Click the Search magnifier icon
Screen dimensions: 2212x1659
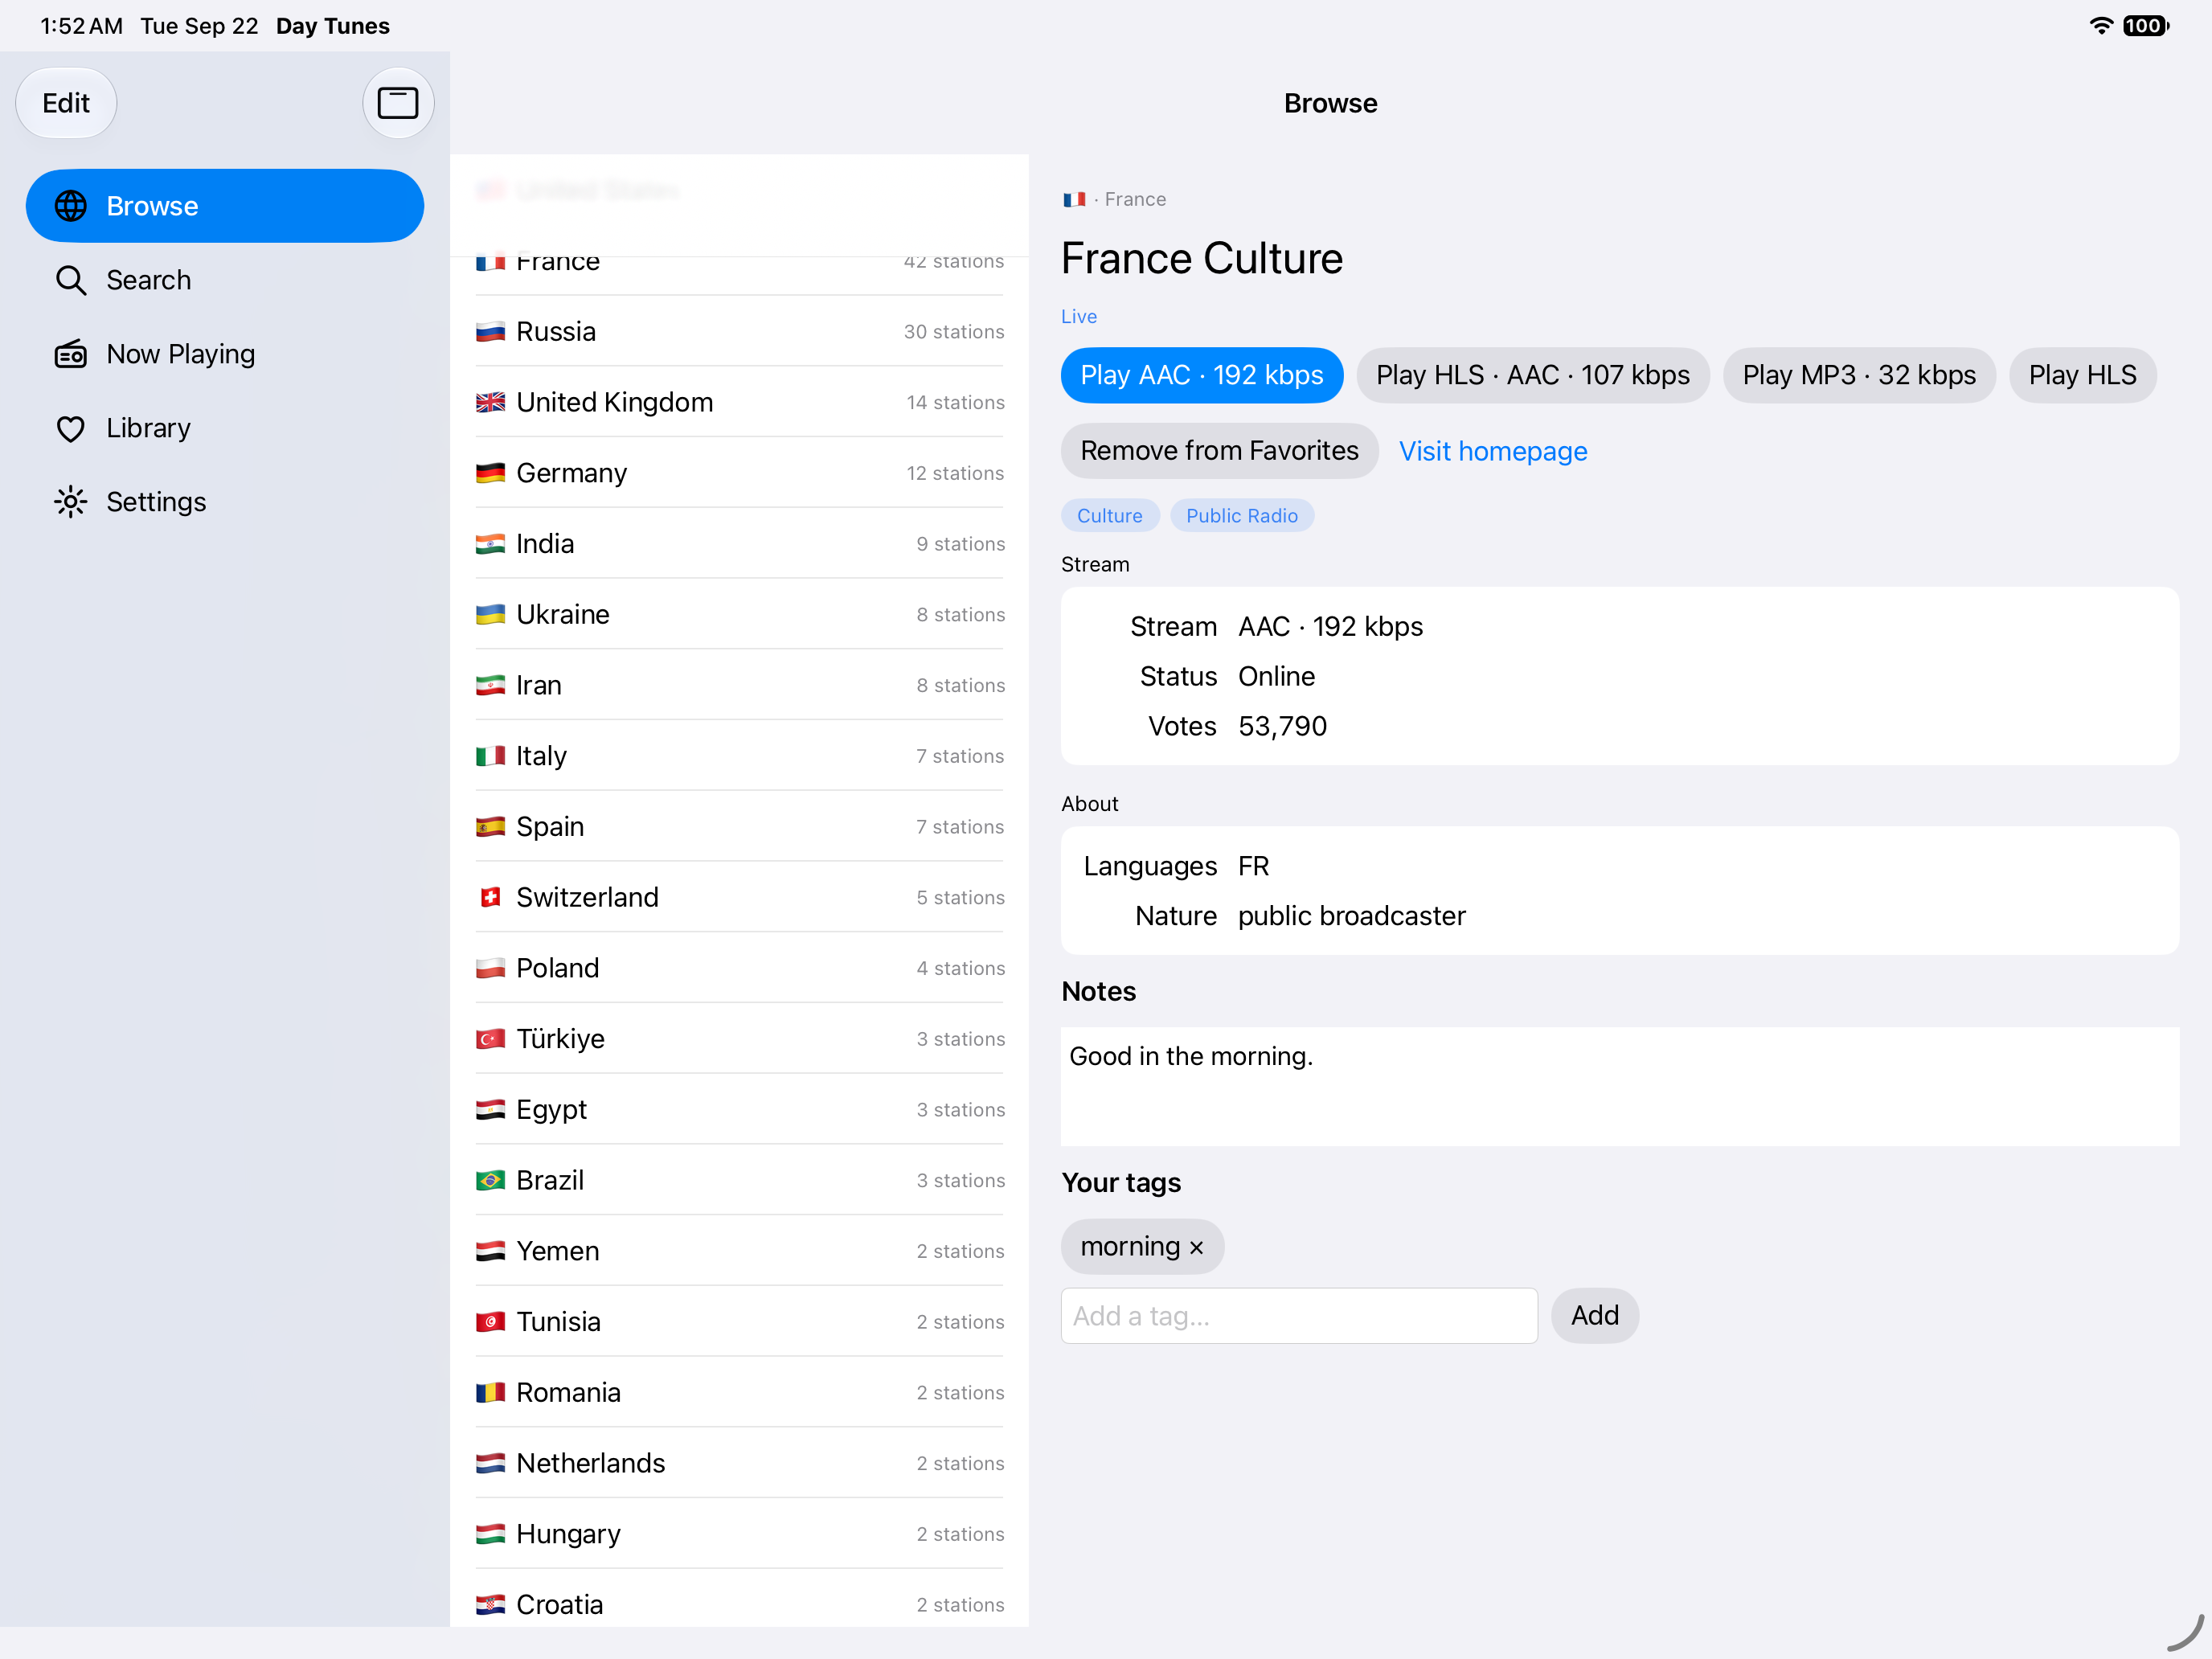71,280
